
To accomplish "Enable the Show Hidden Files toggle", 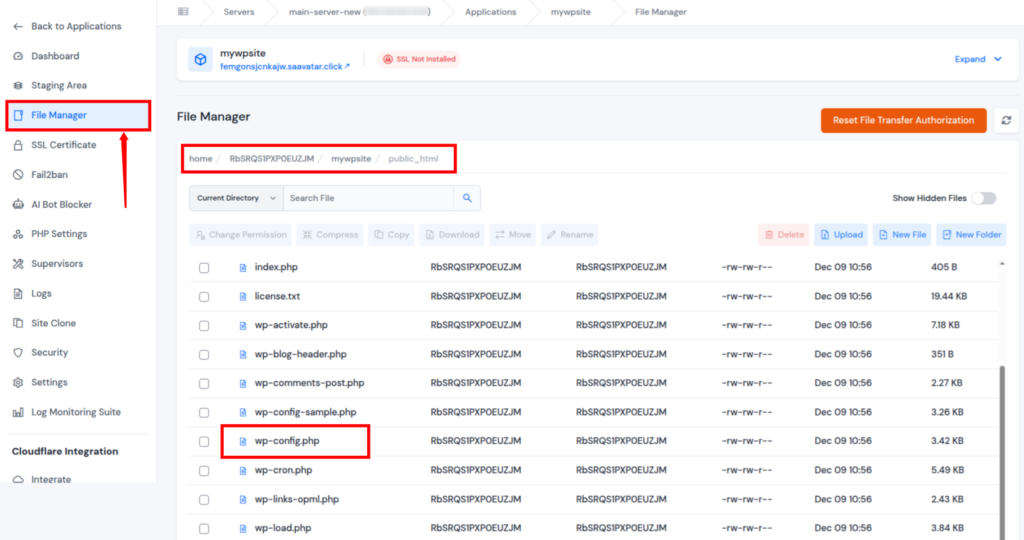I will coord(984,198).
